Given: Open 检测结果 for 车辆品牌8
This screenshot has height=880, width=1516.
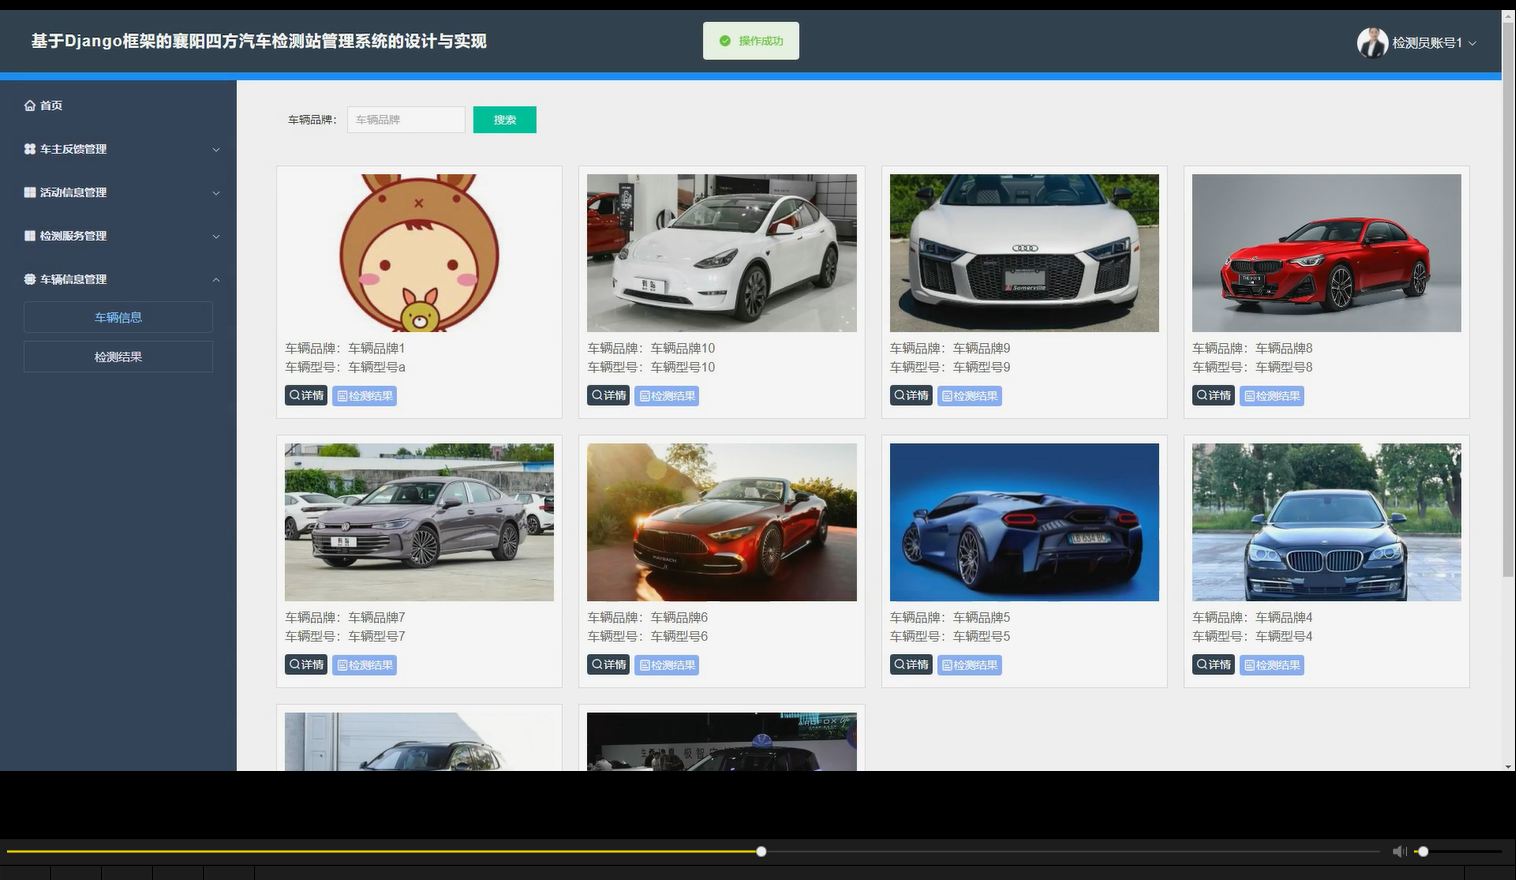Looking at the screenshot, I should pyautogui.click(x=1272, y=396).
